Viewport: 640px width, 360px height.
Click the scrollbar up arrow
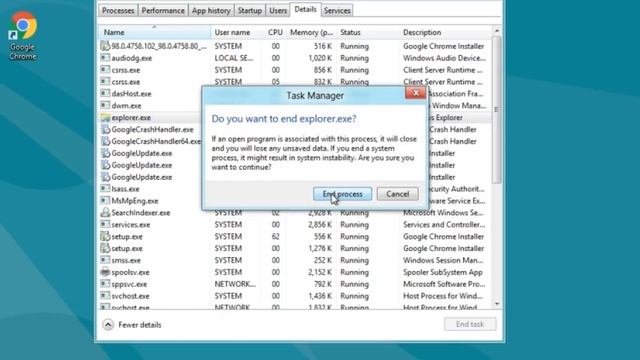[496, 31]
